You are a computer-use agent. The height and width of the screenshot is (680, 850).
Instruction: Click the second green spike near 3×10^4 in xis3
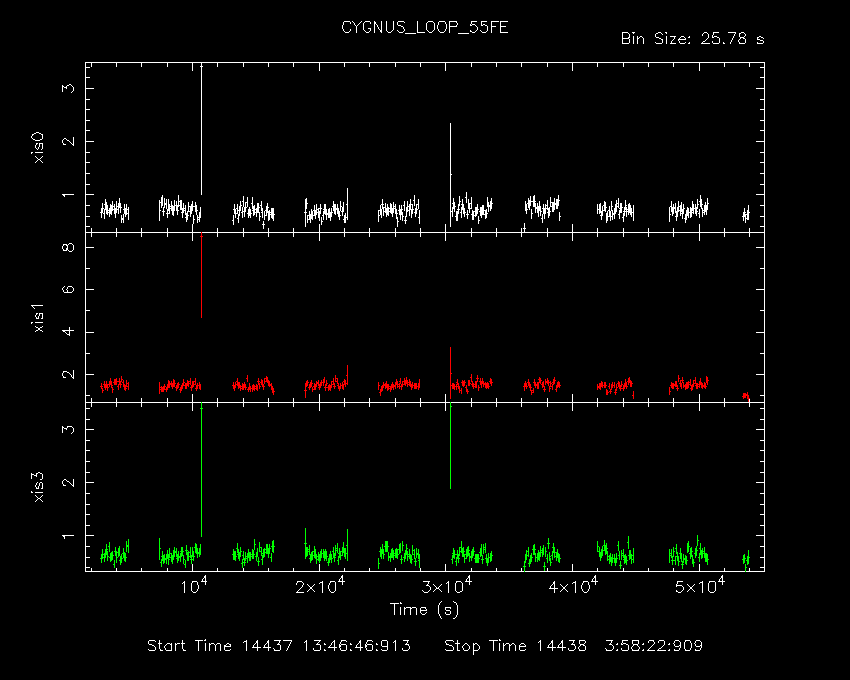[x=450, y=446]
